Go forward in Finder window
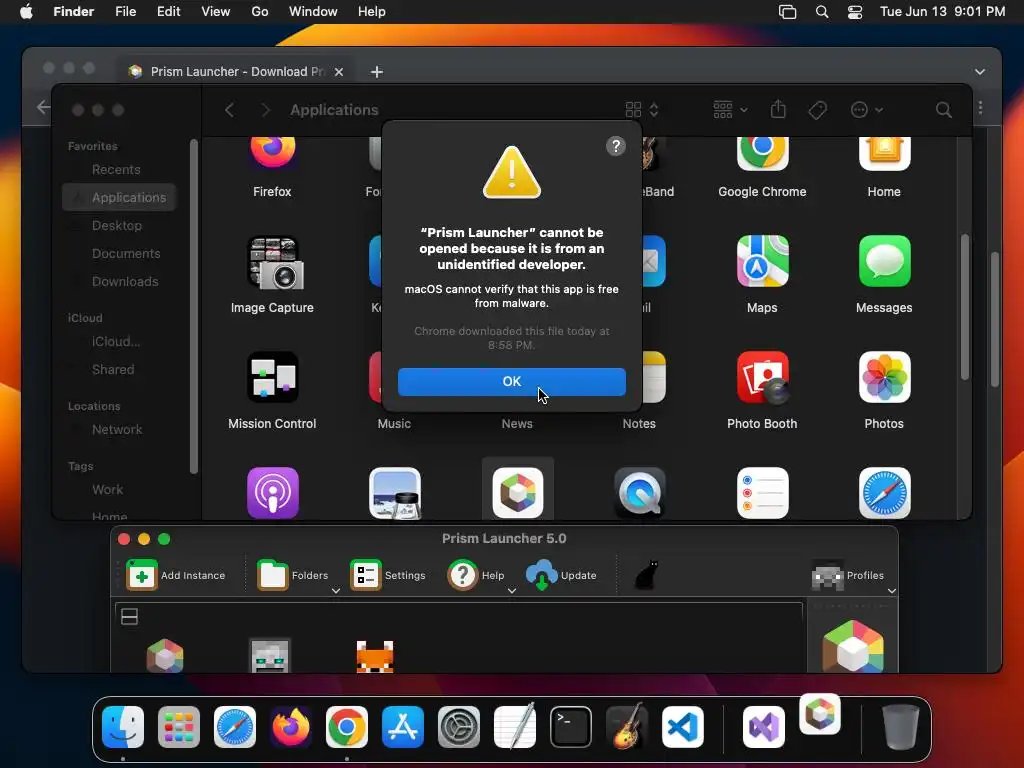1024x768 pixels. click(x=264, y=110)
